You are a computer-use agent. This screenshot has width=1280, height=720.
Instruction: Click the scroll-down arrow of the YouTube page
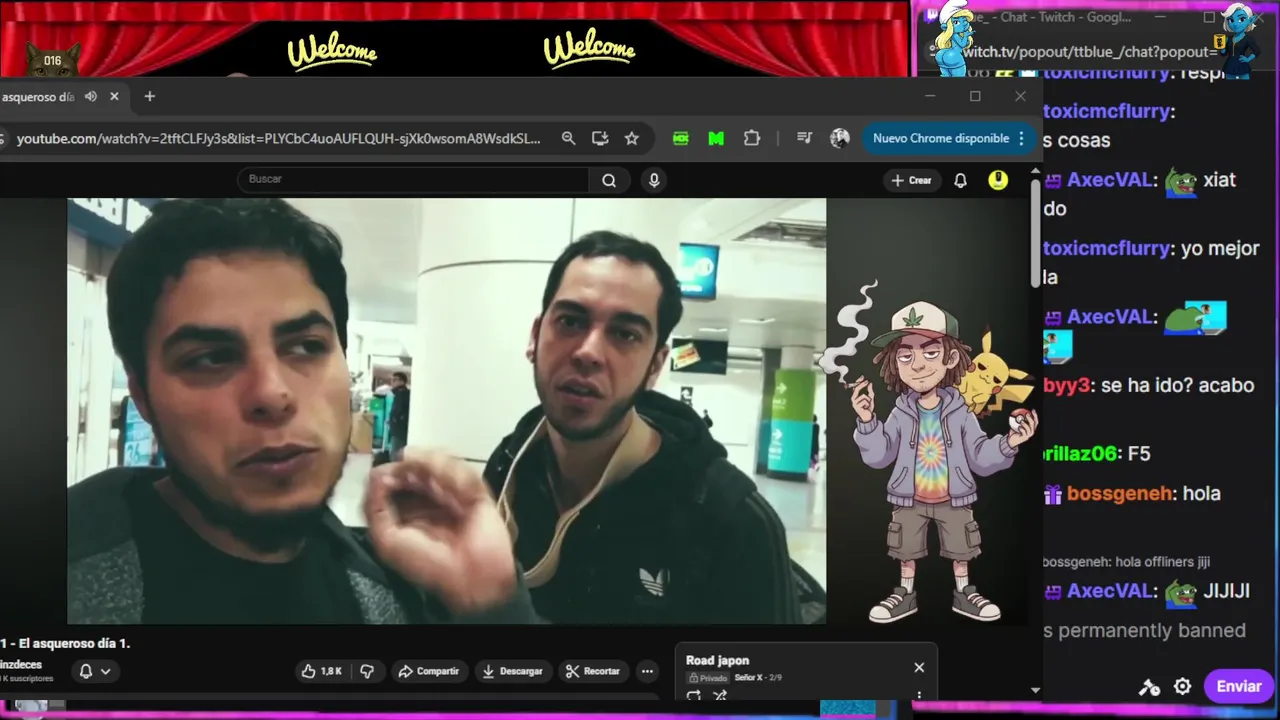pyautogui.click(x=1035, y=689)
